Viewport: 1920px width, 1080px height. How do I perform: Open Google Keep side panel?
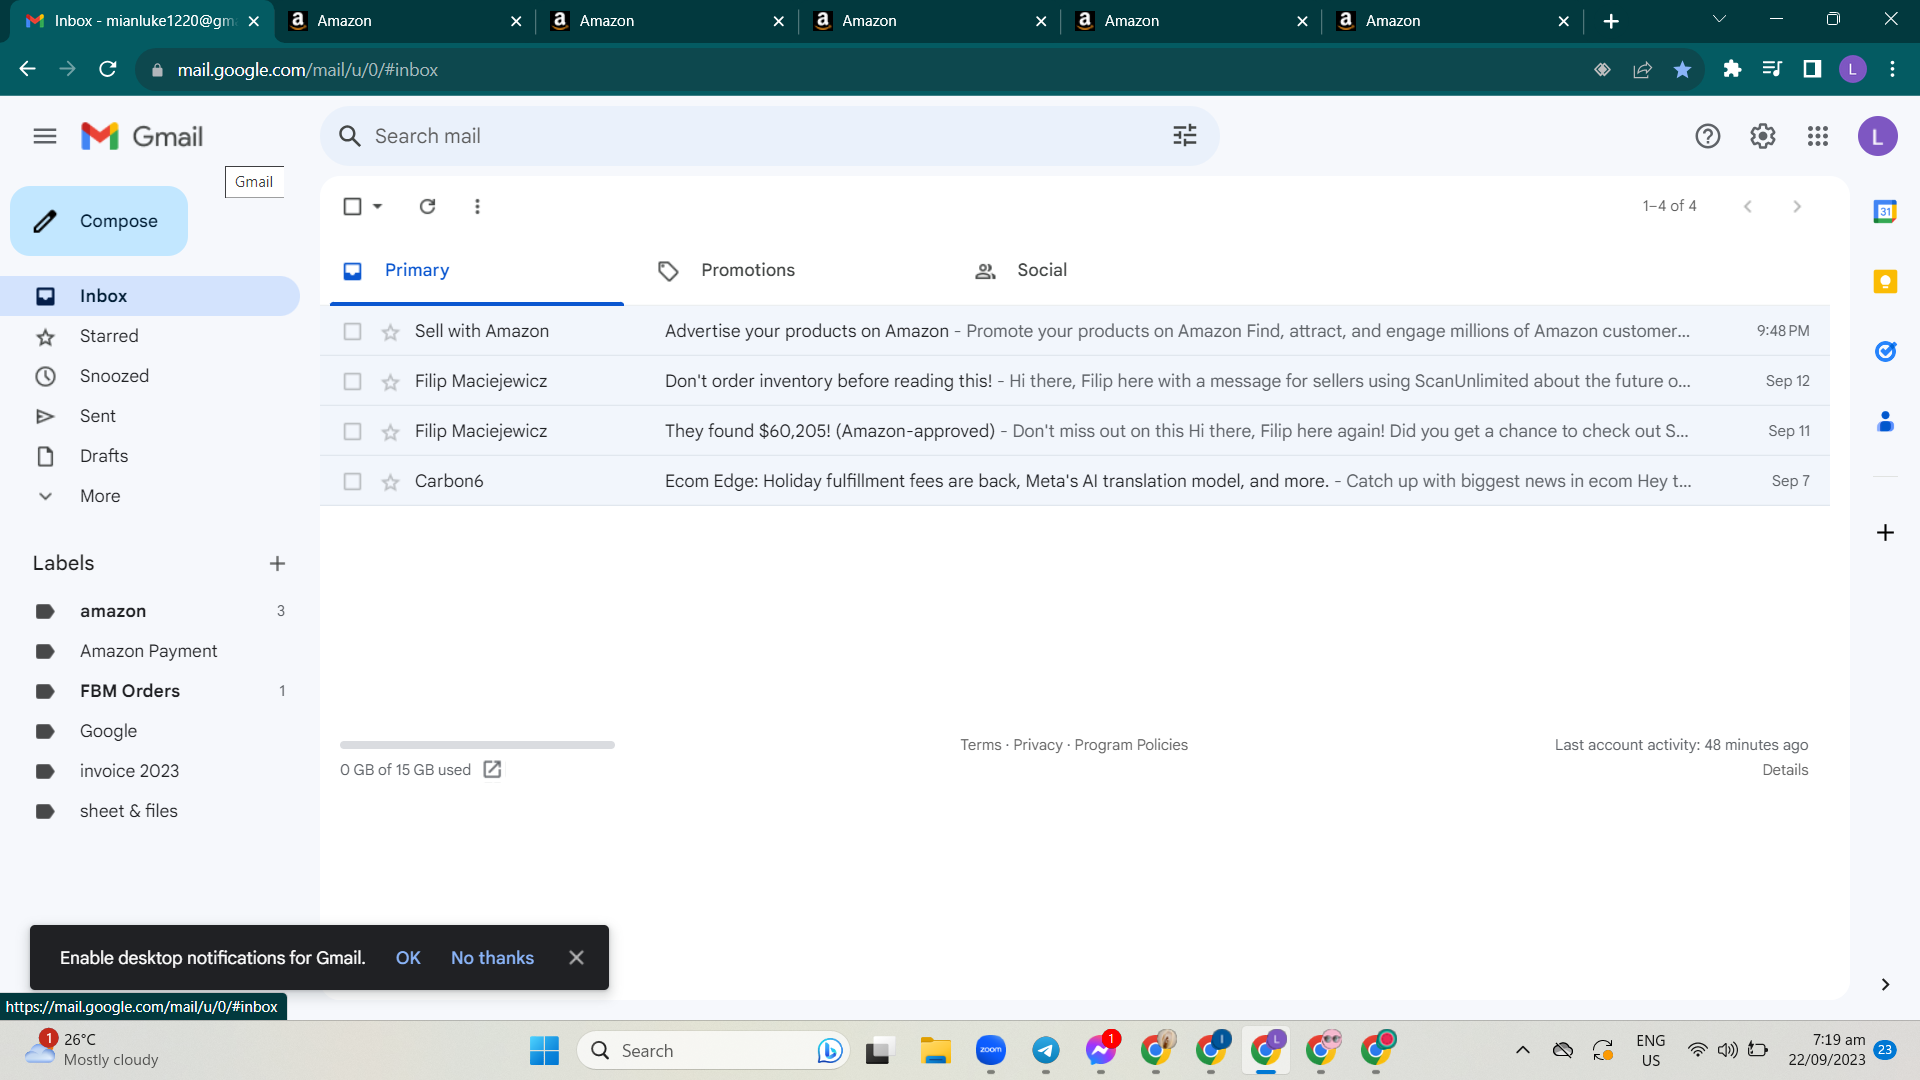(1885, 282)
